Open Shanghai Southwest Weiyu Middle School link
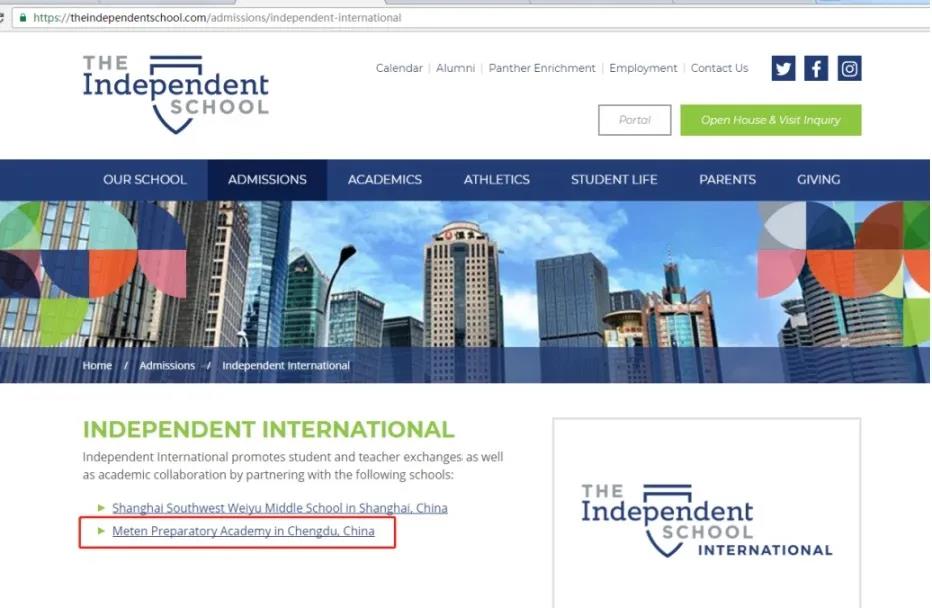Image resolution: width=932 pixels, height=610 pixels. [279, 508]
